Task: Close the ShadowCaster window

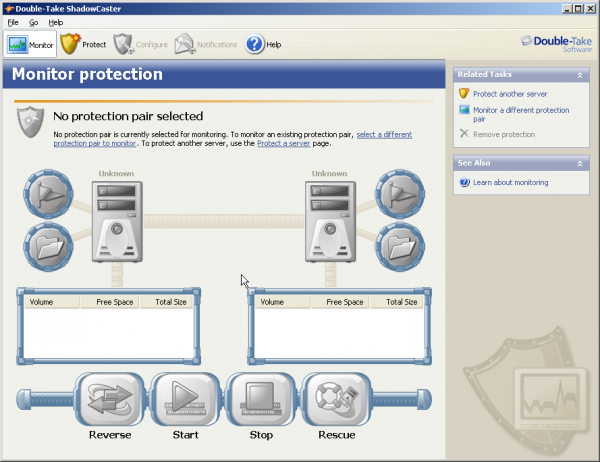Action: [590, 8]
